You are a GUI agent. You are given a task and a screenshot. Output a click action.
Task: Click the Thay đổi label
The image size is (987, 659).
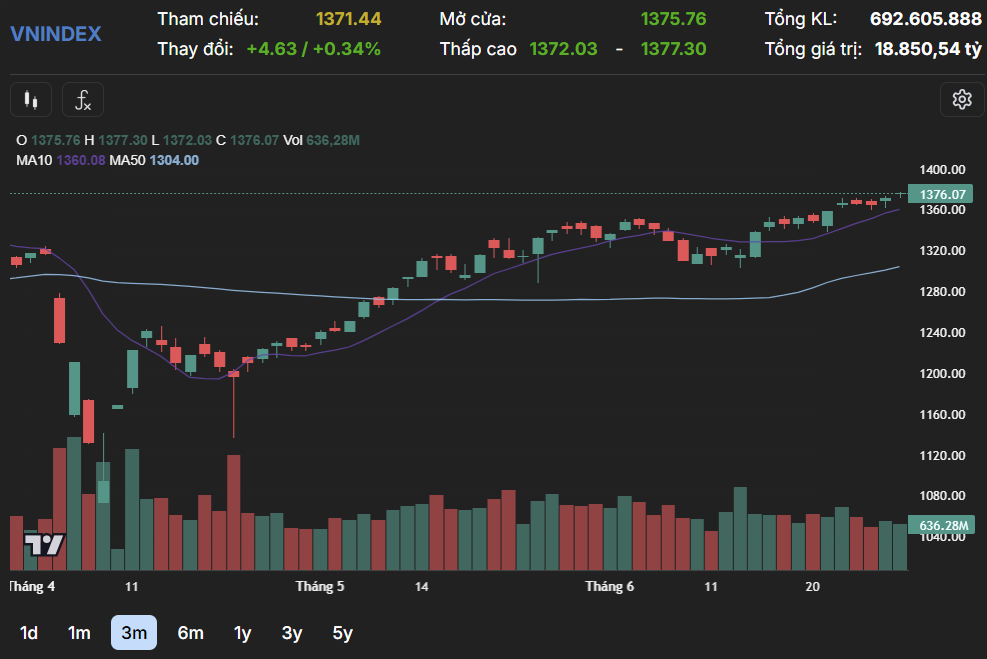[x=195, y=49]
